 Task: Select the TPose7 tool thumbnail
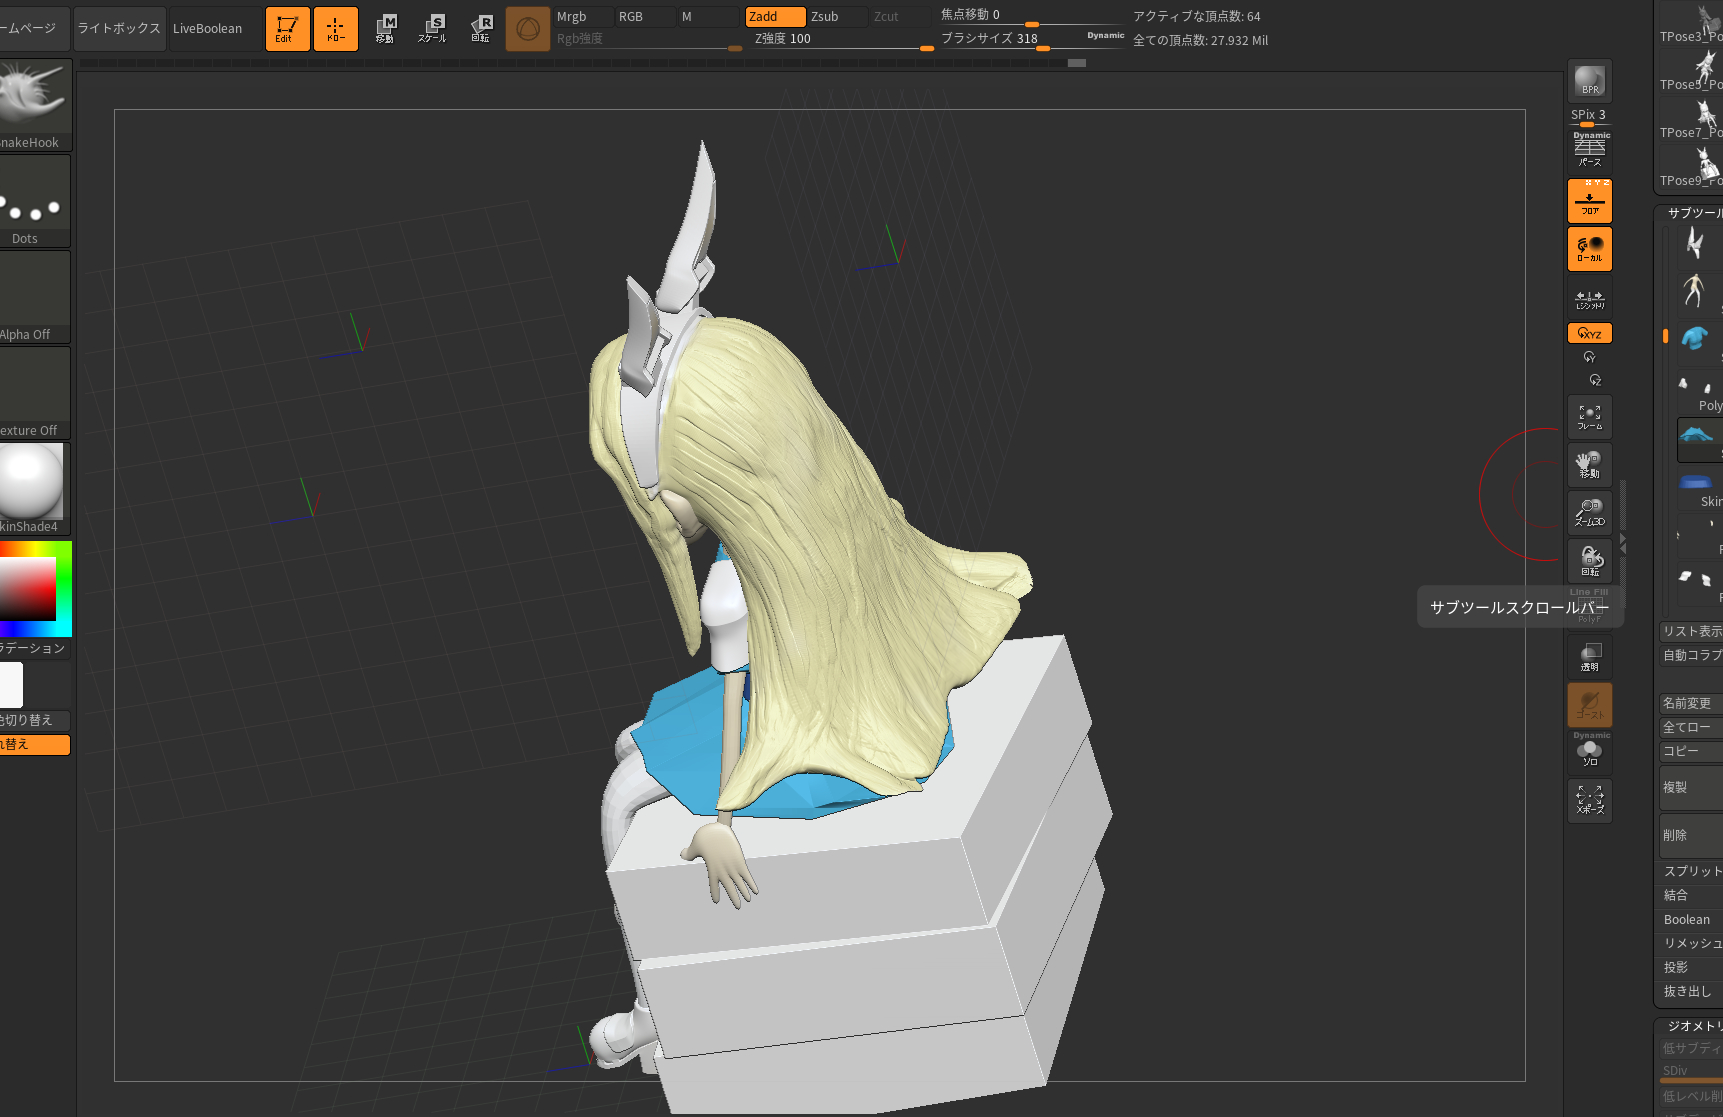tap(1690, 120)
